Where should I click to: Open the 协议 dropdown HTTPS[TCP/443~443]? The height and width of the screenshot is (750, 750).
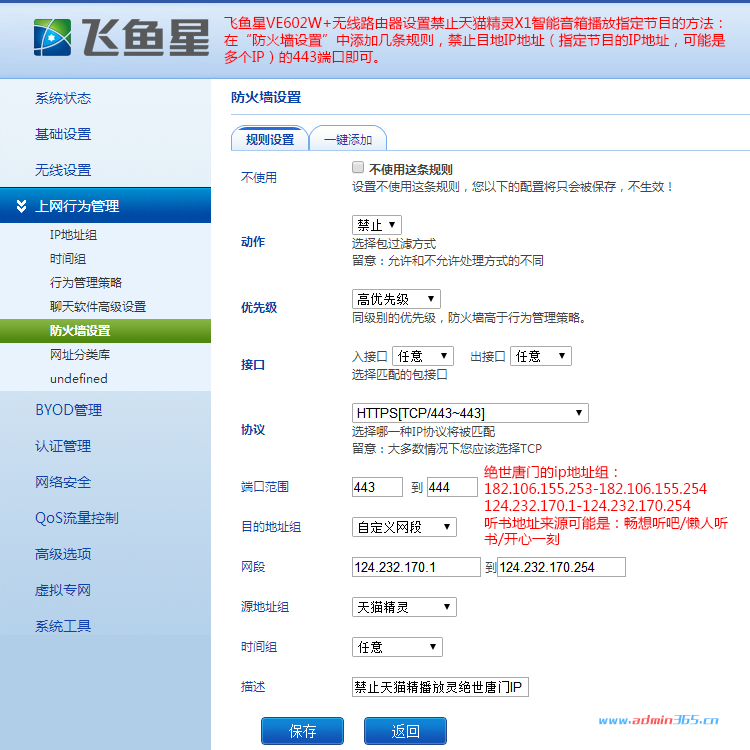[470, 413]
